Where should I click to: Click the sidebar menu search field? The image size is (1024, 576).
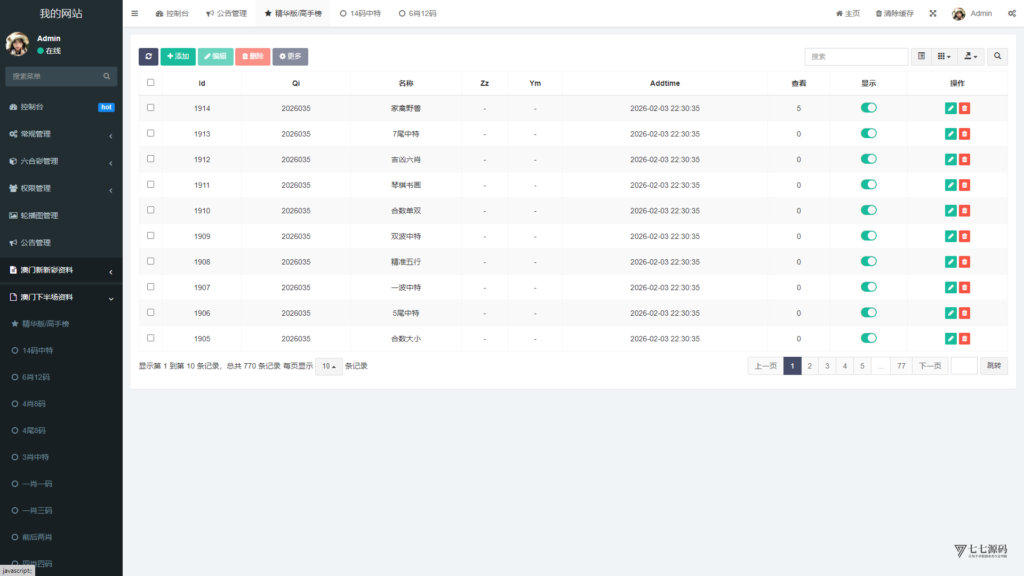click(x=61, y=76)
